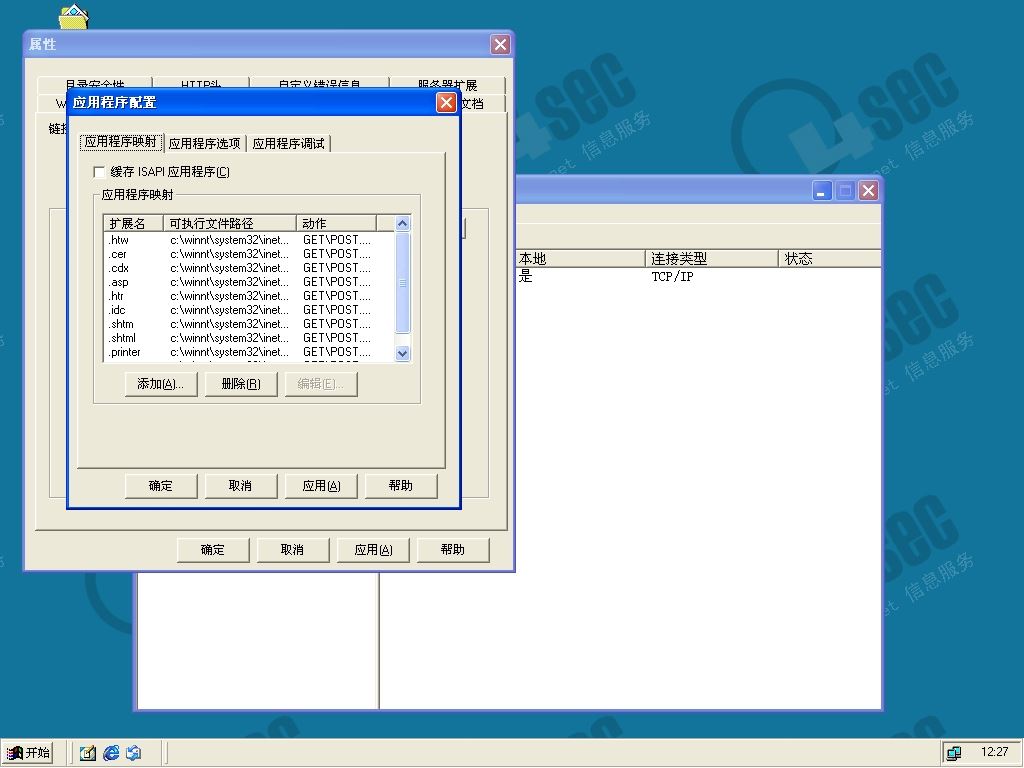Switch to the 应用程序选项 tab

click(x=204, y=143)
